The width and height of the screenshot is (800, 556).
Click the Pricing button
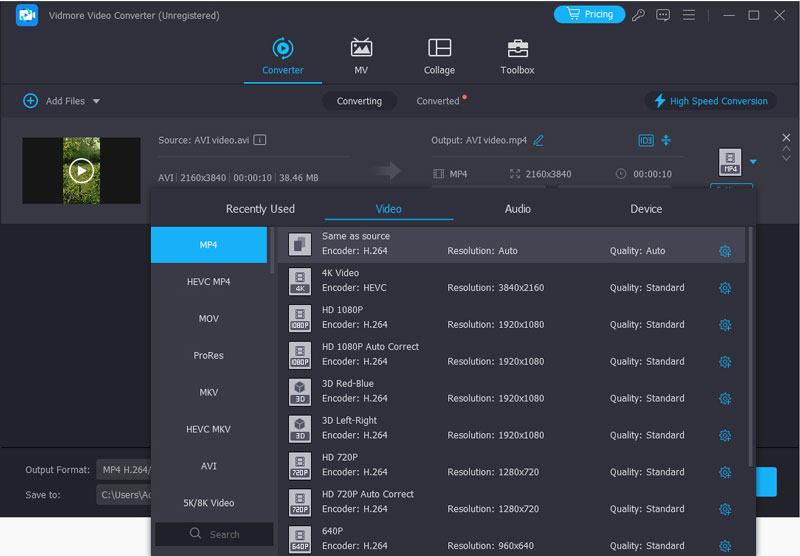(589, 15)
